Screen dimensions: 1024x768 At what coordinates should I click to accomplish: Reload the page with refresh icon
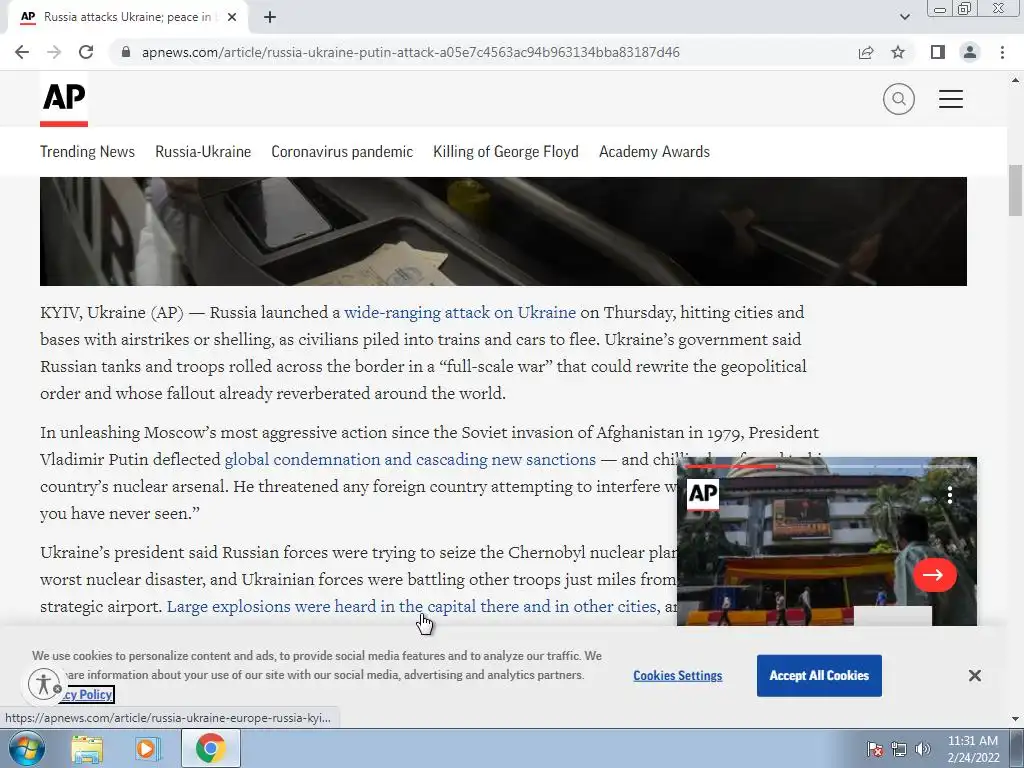pyautogui.click(x=86, y=52)
